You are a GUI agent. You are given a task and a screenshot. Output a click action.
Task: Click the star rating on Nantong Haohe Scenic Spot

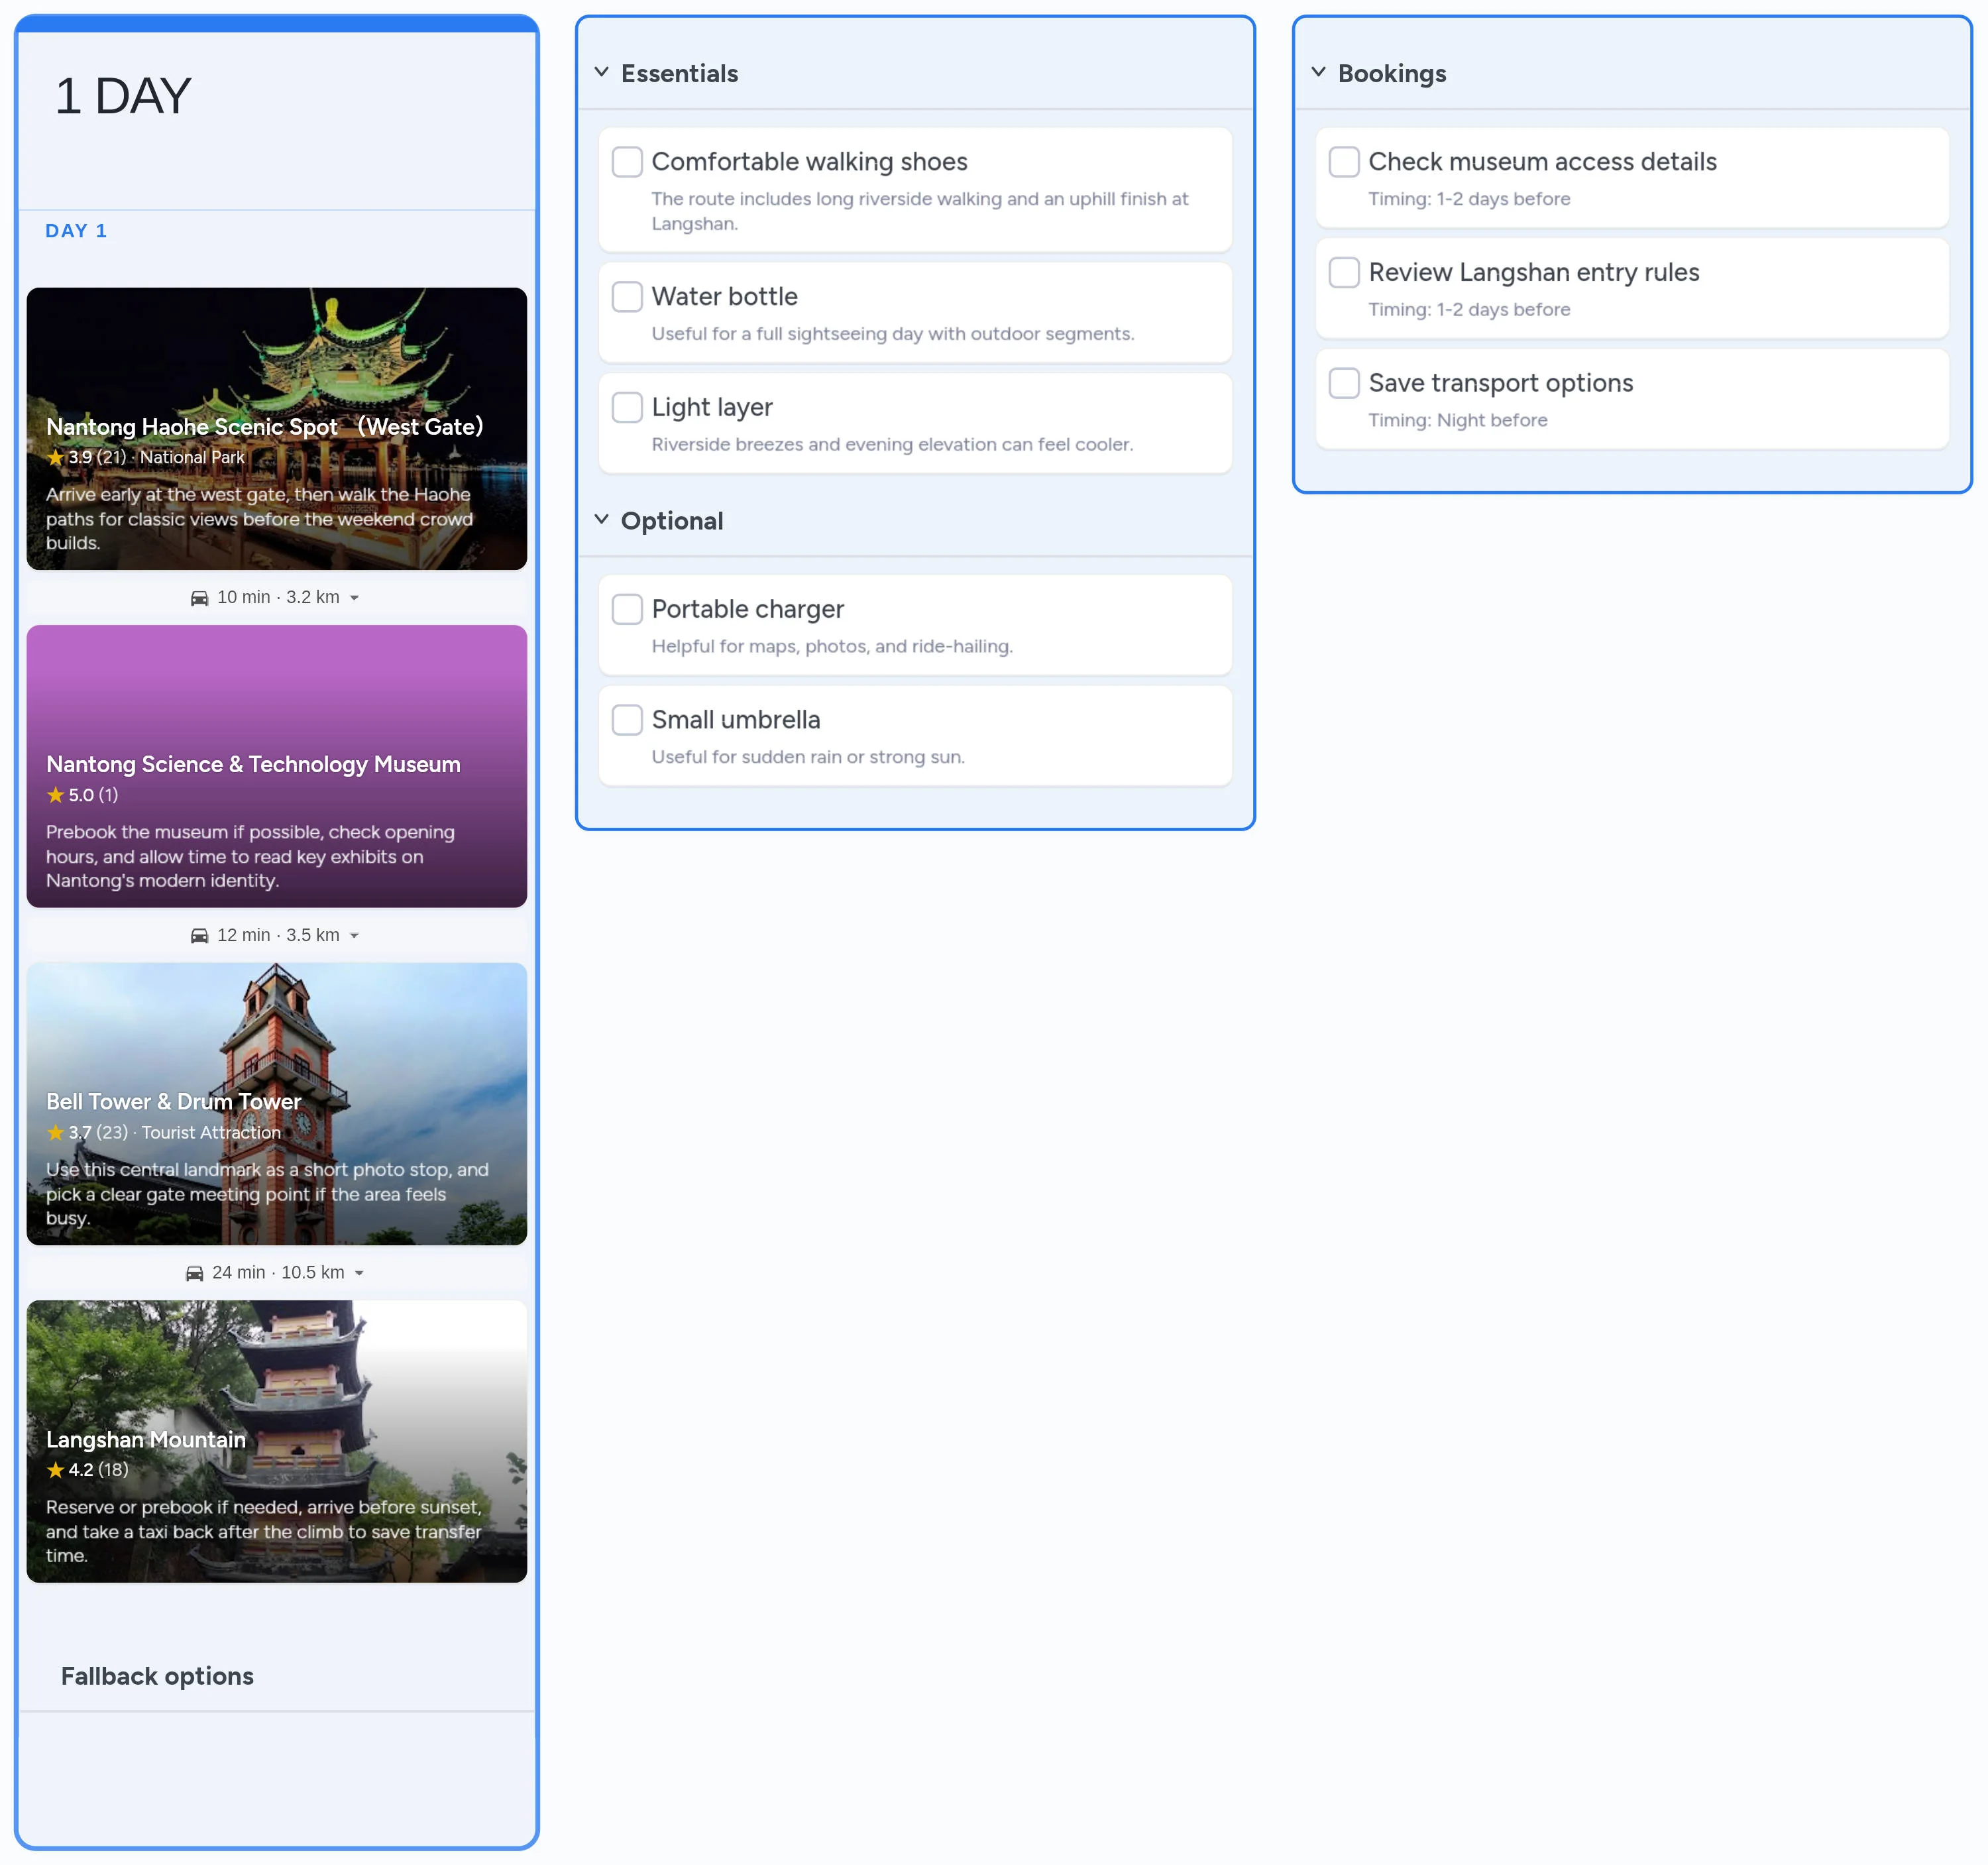click(55, 458)
